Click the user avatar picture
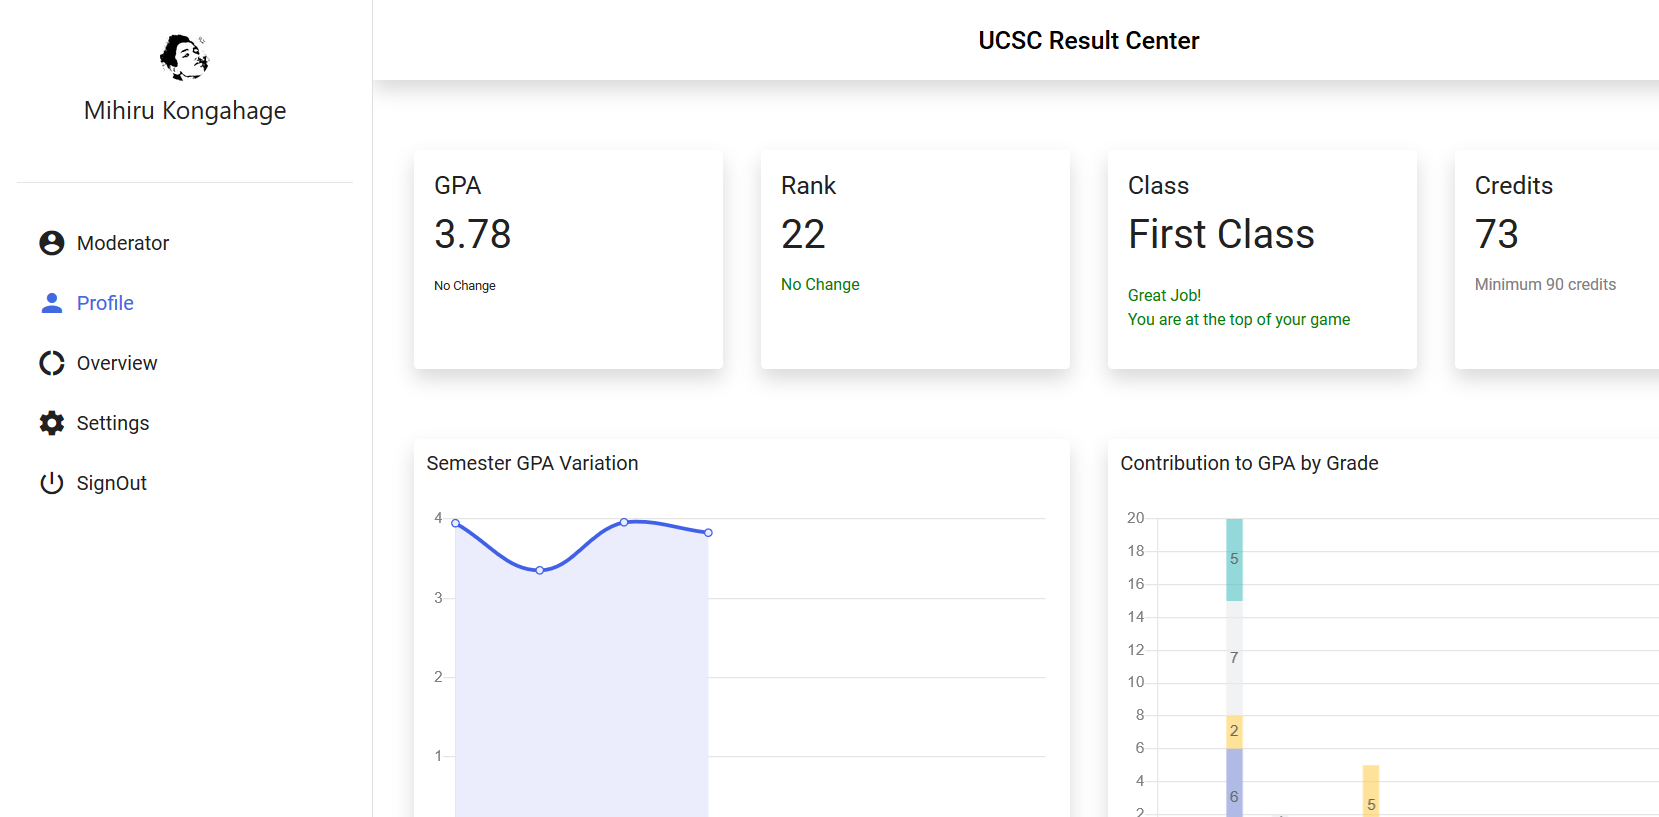The height and width of the screenshot is (817, 1659). pos(185,57)
